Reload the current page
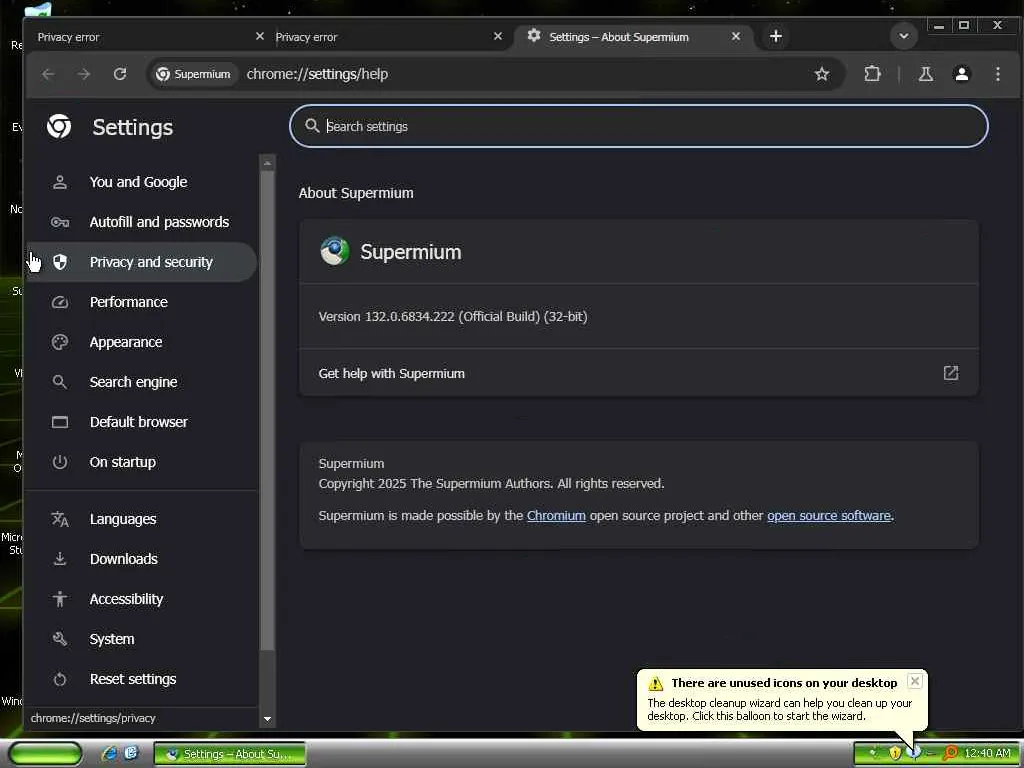The width and height of the screenshot is (1024, 768). pyautogui.click(x=120, y=74)
